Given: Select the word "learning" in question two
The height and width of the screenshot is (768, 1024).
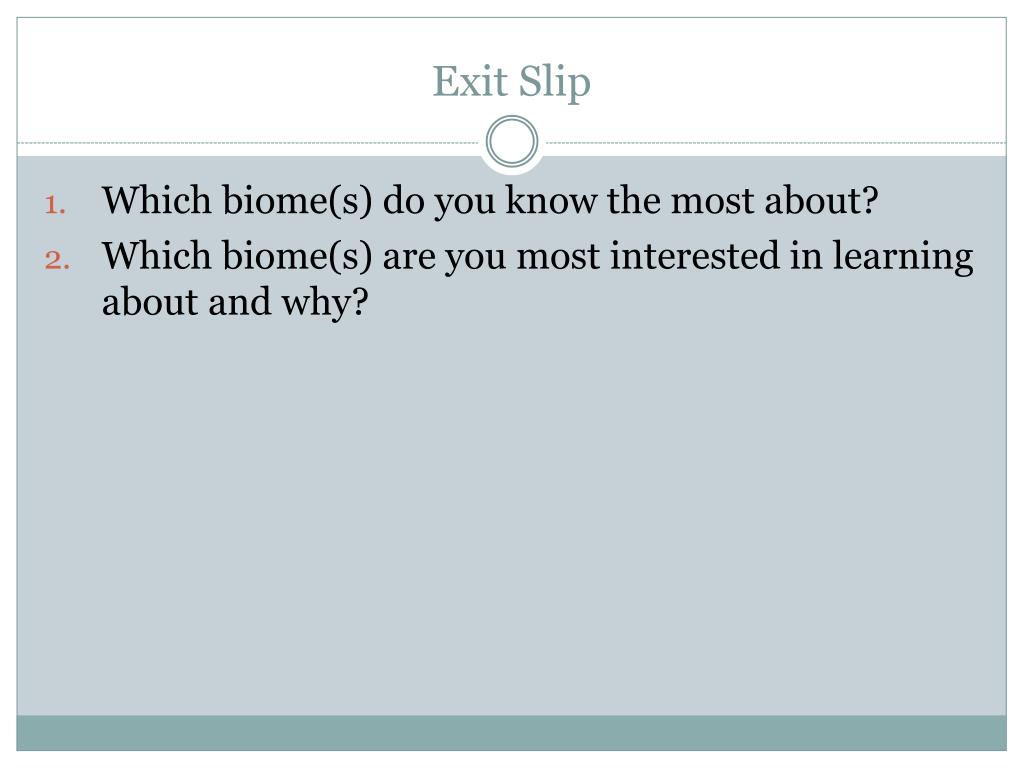Looking at the screenshot, I should pyautogui.click(x=903, y=257).
